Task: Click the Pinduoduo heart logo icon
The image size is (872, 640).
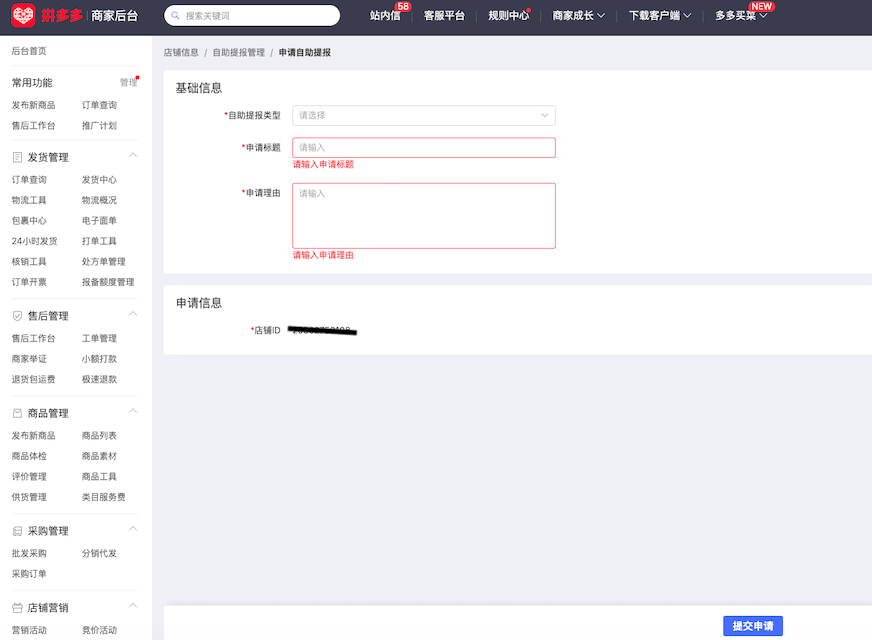Action: (x=23, y=16)
